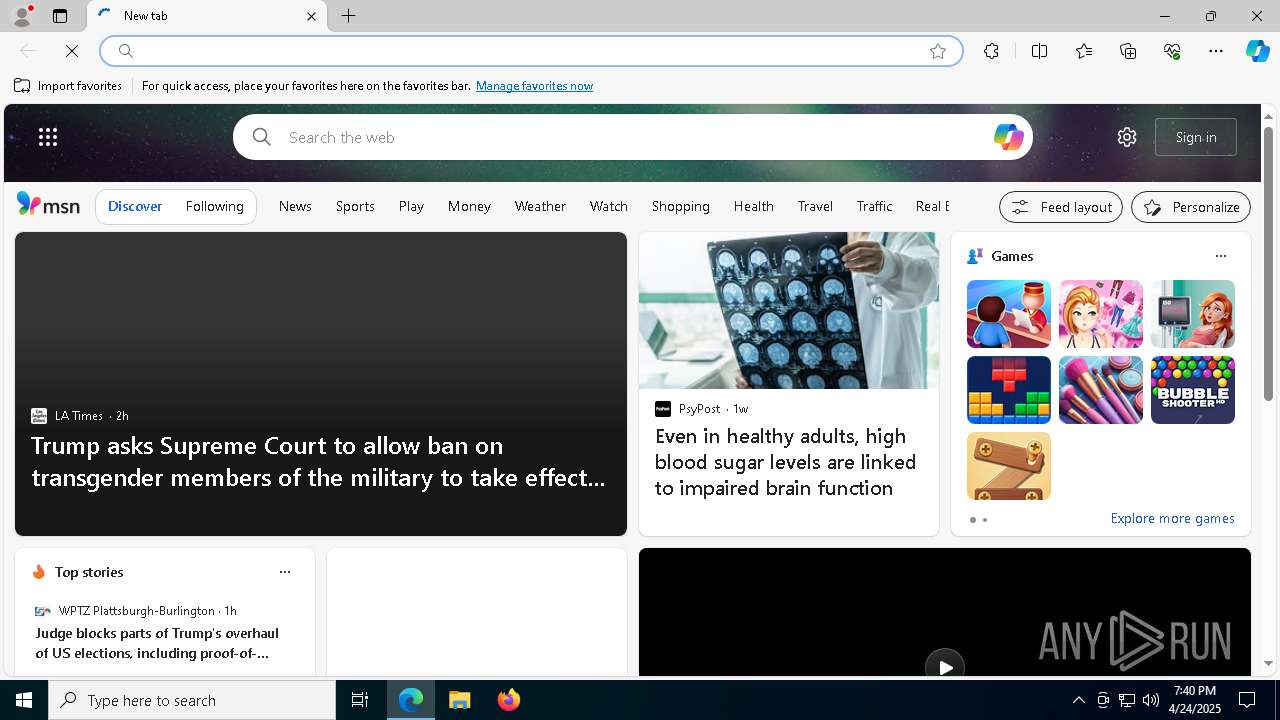Image resolution: width=1280 pixels, height=720 pixels.
Task: Click the Copilot icon in web search box
Action: pyautogui.click(x=1008, y=137)
